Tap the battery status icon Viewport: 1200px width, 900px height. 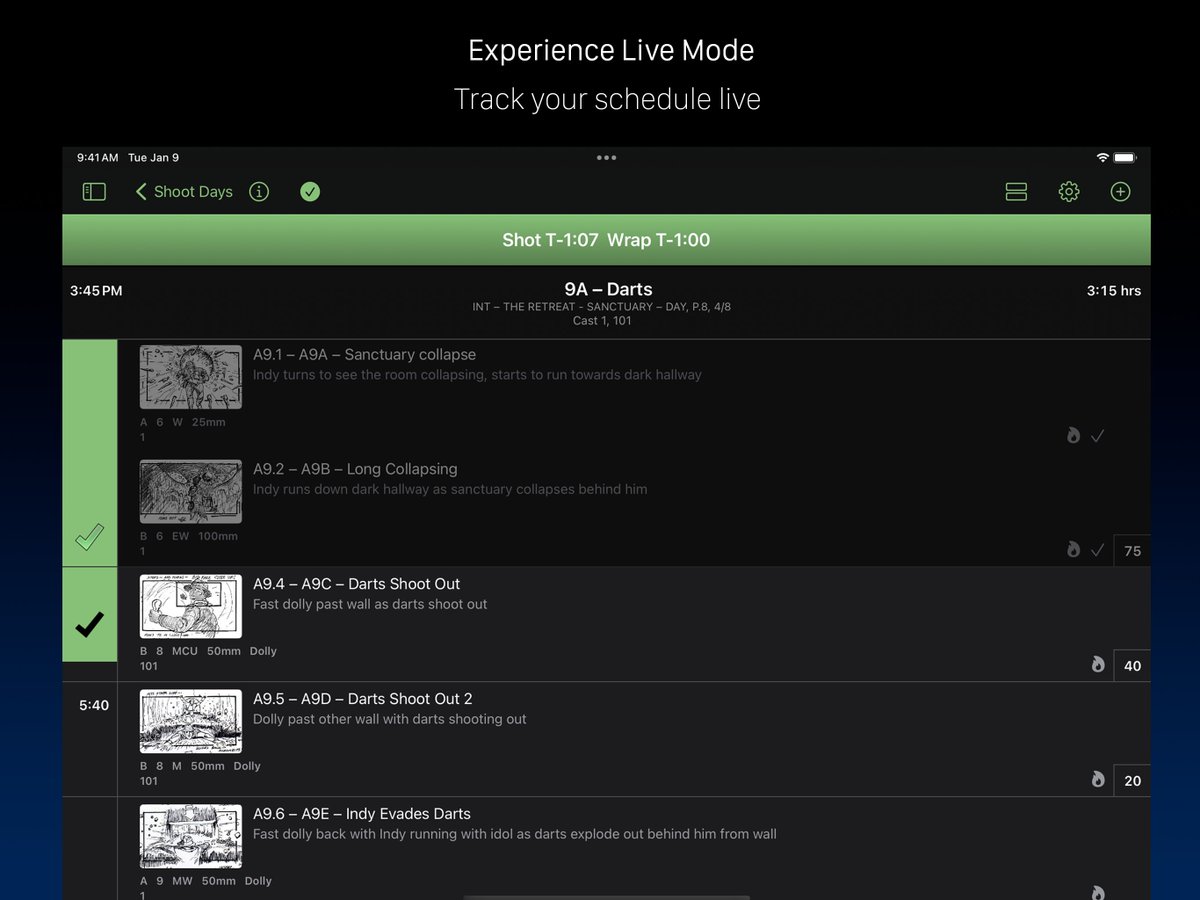click(1125, 158)
